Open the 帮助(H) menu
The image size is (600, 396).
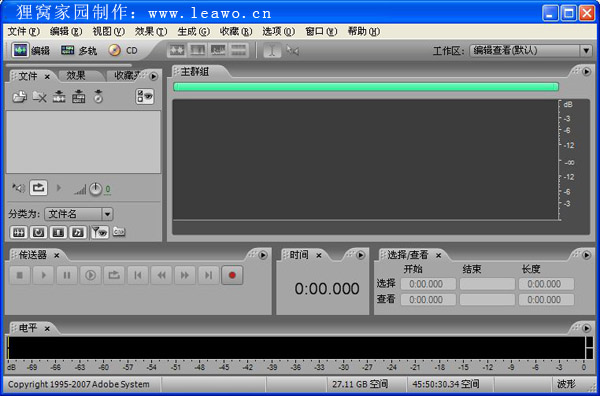pyautogui.click(x=364, y=31)
